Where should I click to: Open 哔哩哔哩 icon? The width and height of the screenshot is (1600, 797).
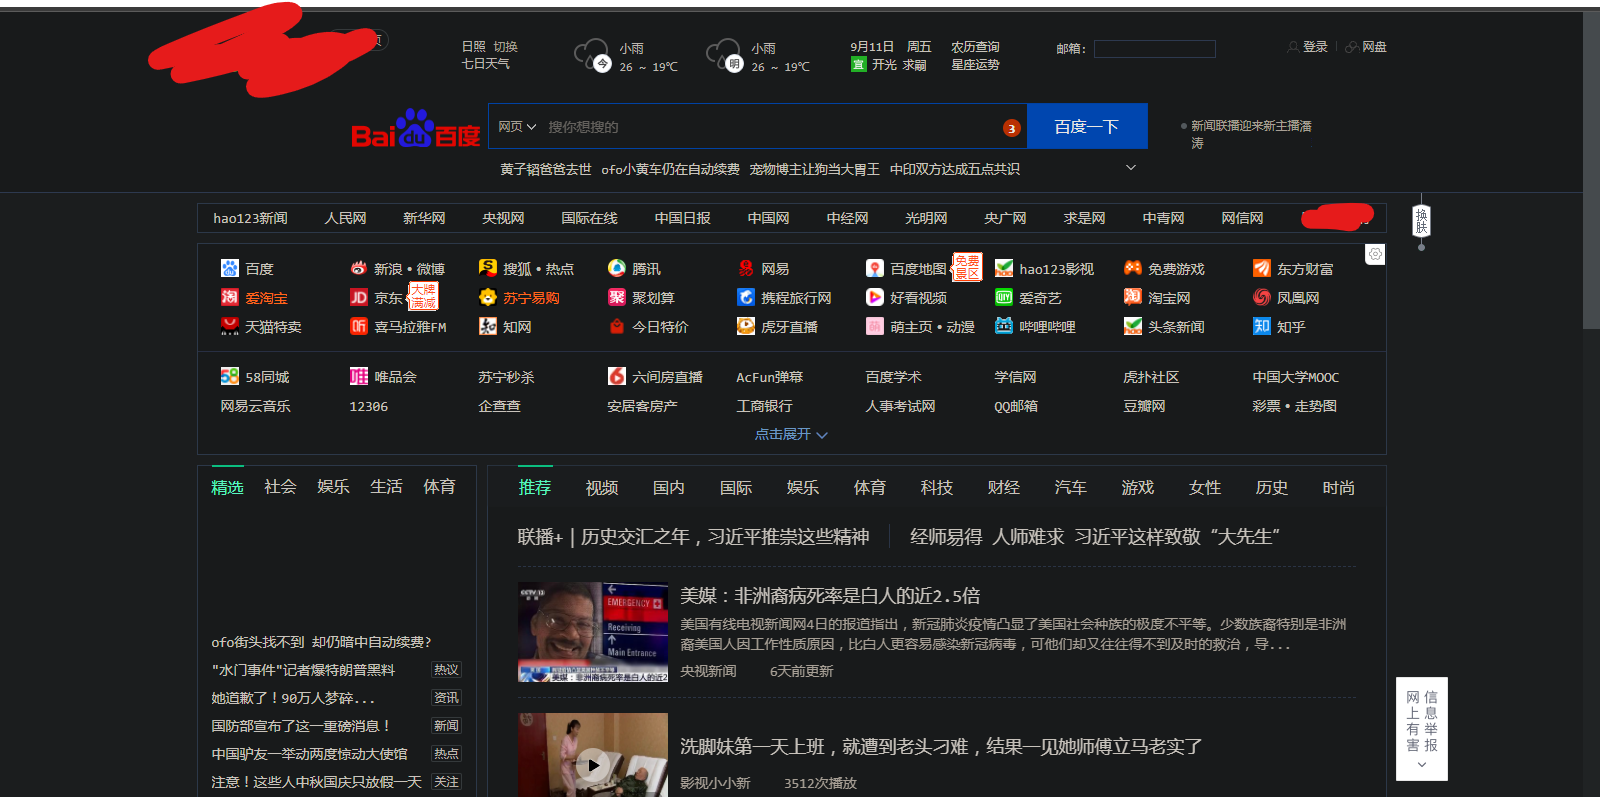(1004, 326)
